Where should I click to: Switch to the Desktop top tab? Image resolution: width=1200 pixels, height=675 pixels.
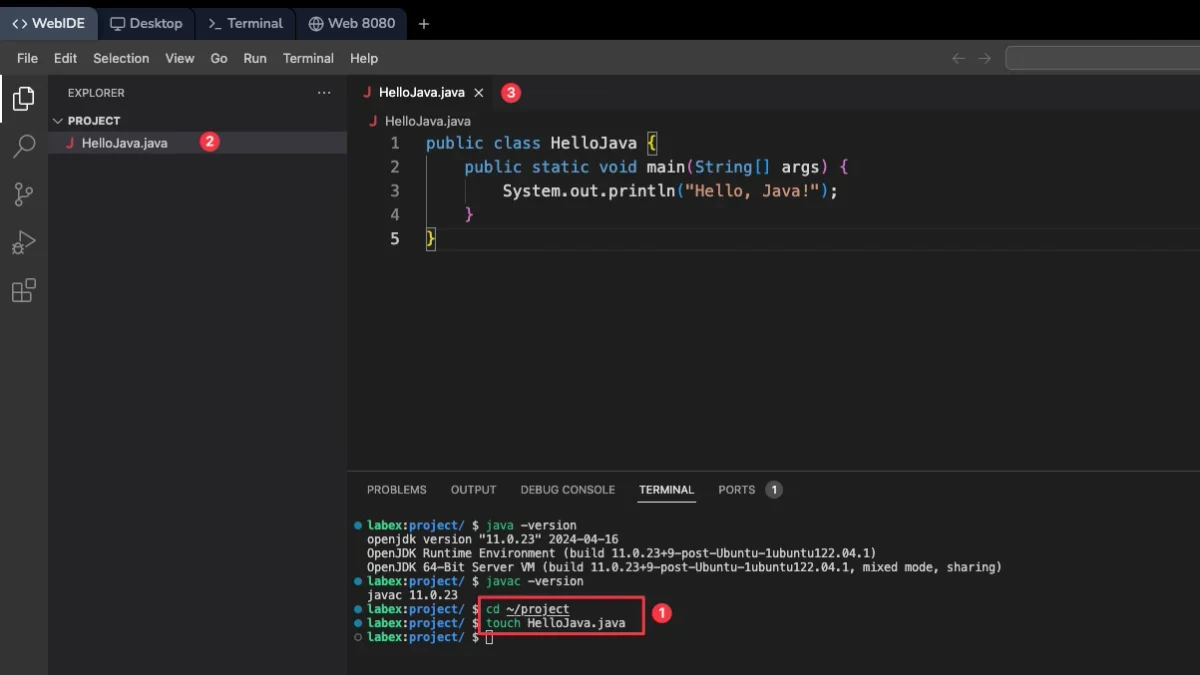[146, 23]
